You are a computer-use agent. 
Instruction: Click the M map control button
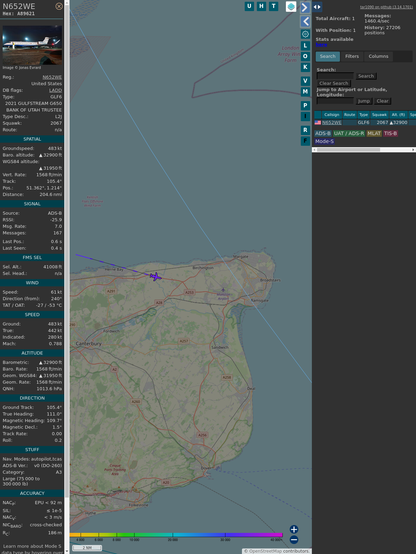coord(305,92)
